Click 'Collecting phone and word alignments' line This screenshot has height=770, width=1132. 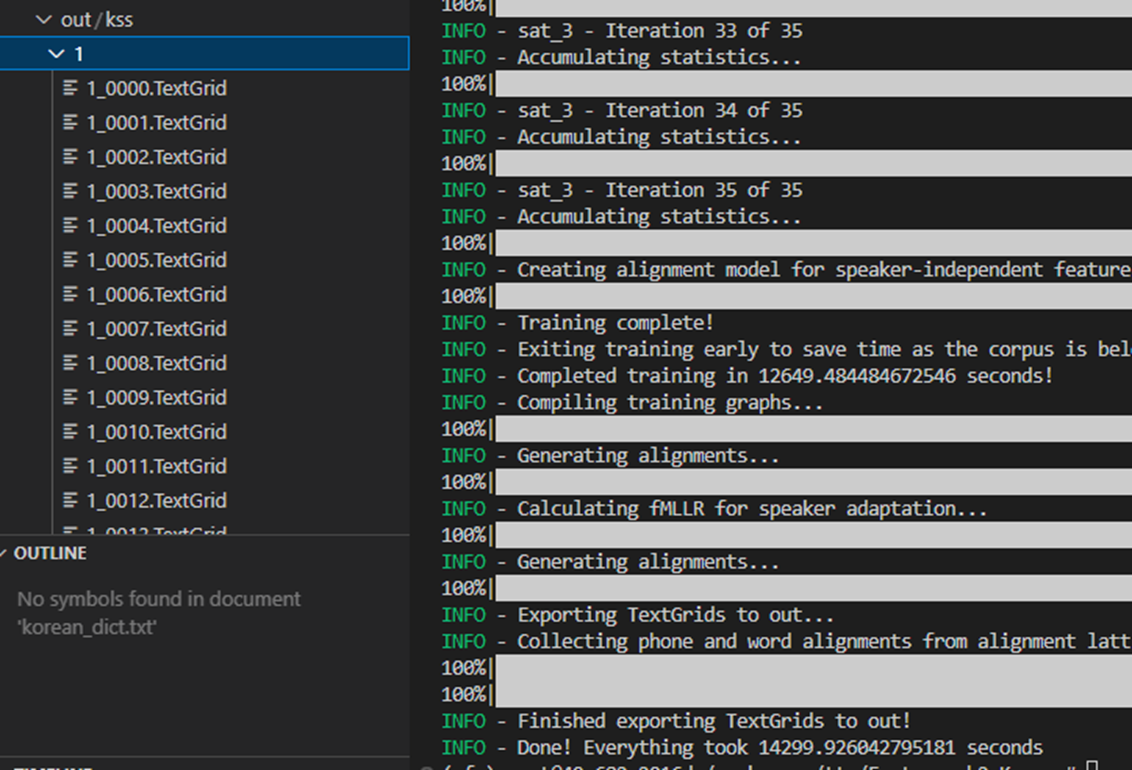click(787, 642)
